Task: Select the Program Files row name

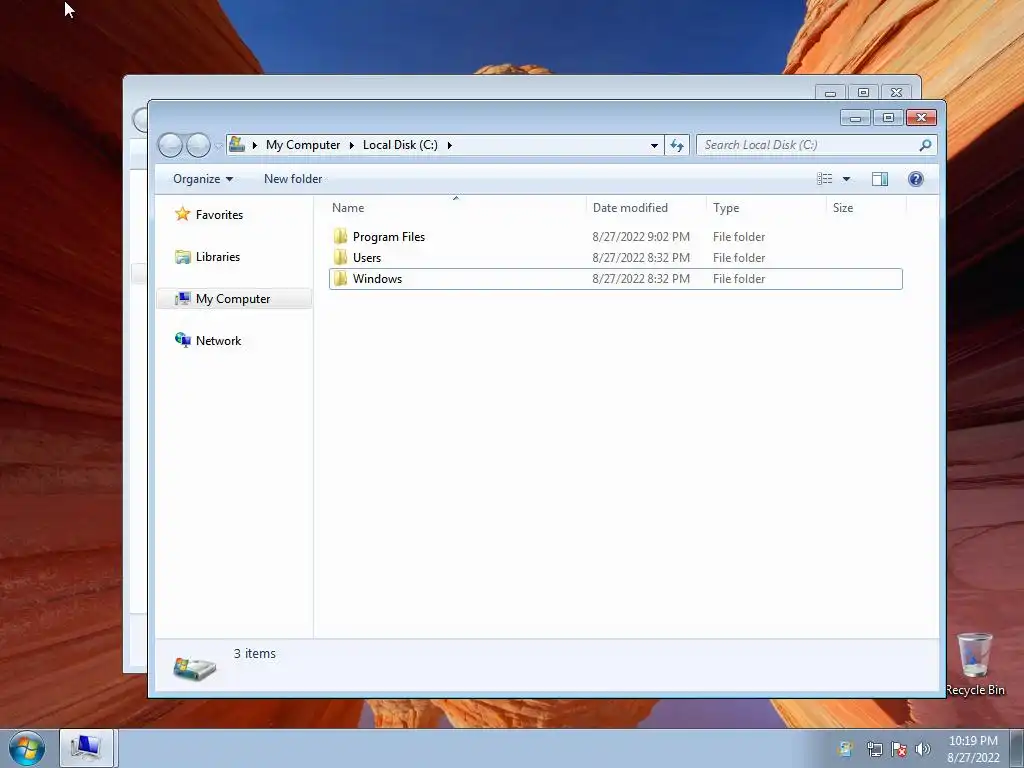Action: tap(389, 236)
